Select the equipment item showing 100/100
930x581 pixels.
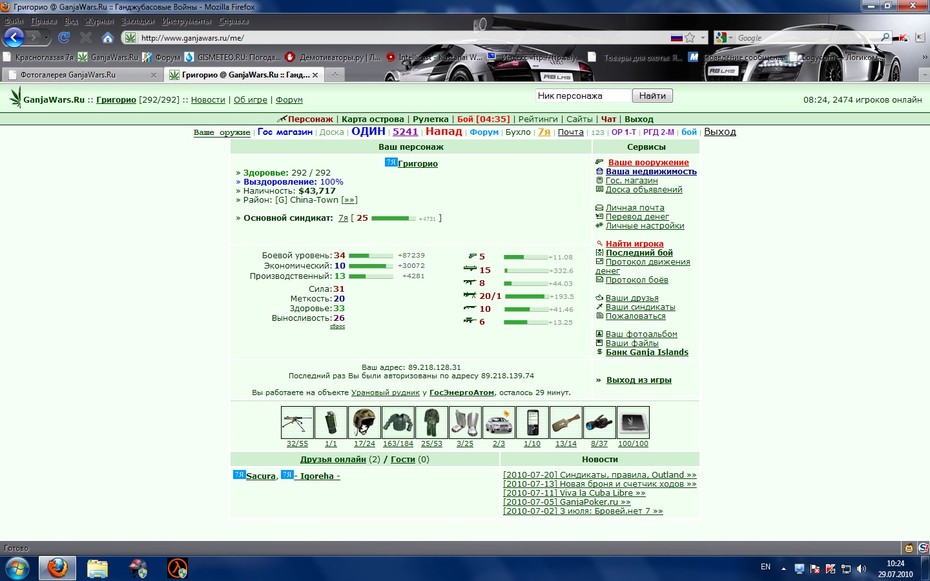633,423
